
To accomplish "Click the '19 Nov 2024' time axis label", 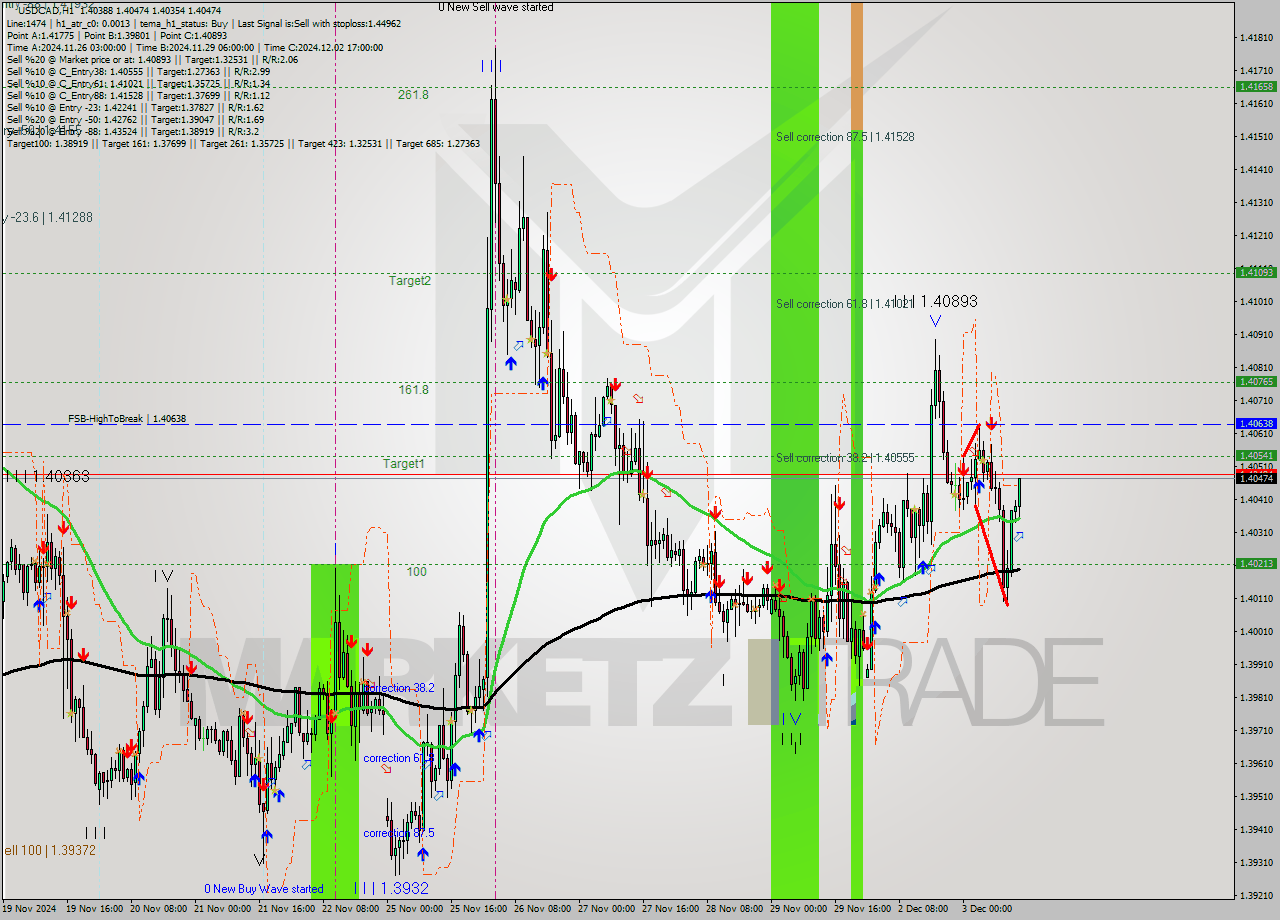I will [x=28, y=909].
